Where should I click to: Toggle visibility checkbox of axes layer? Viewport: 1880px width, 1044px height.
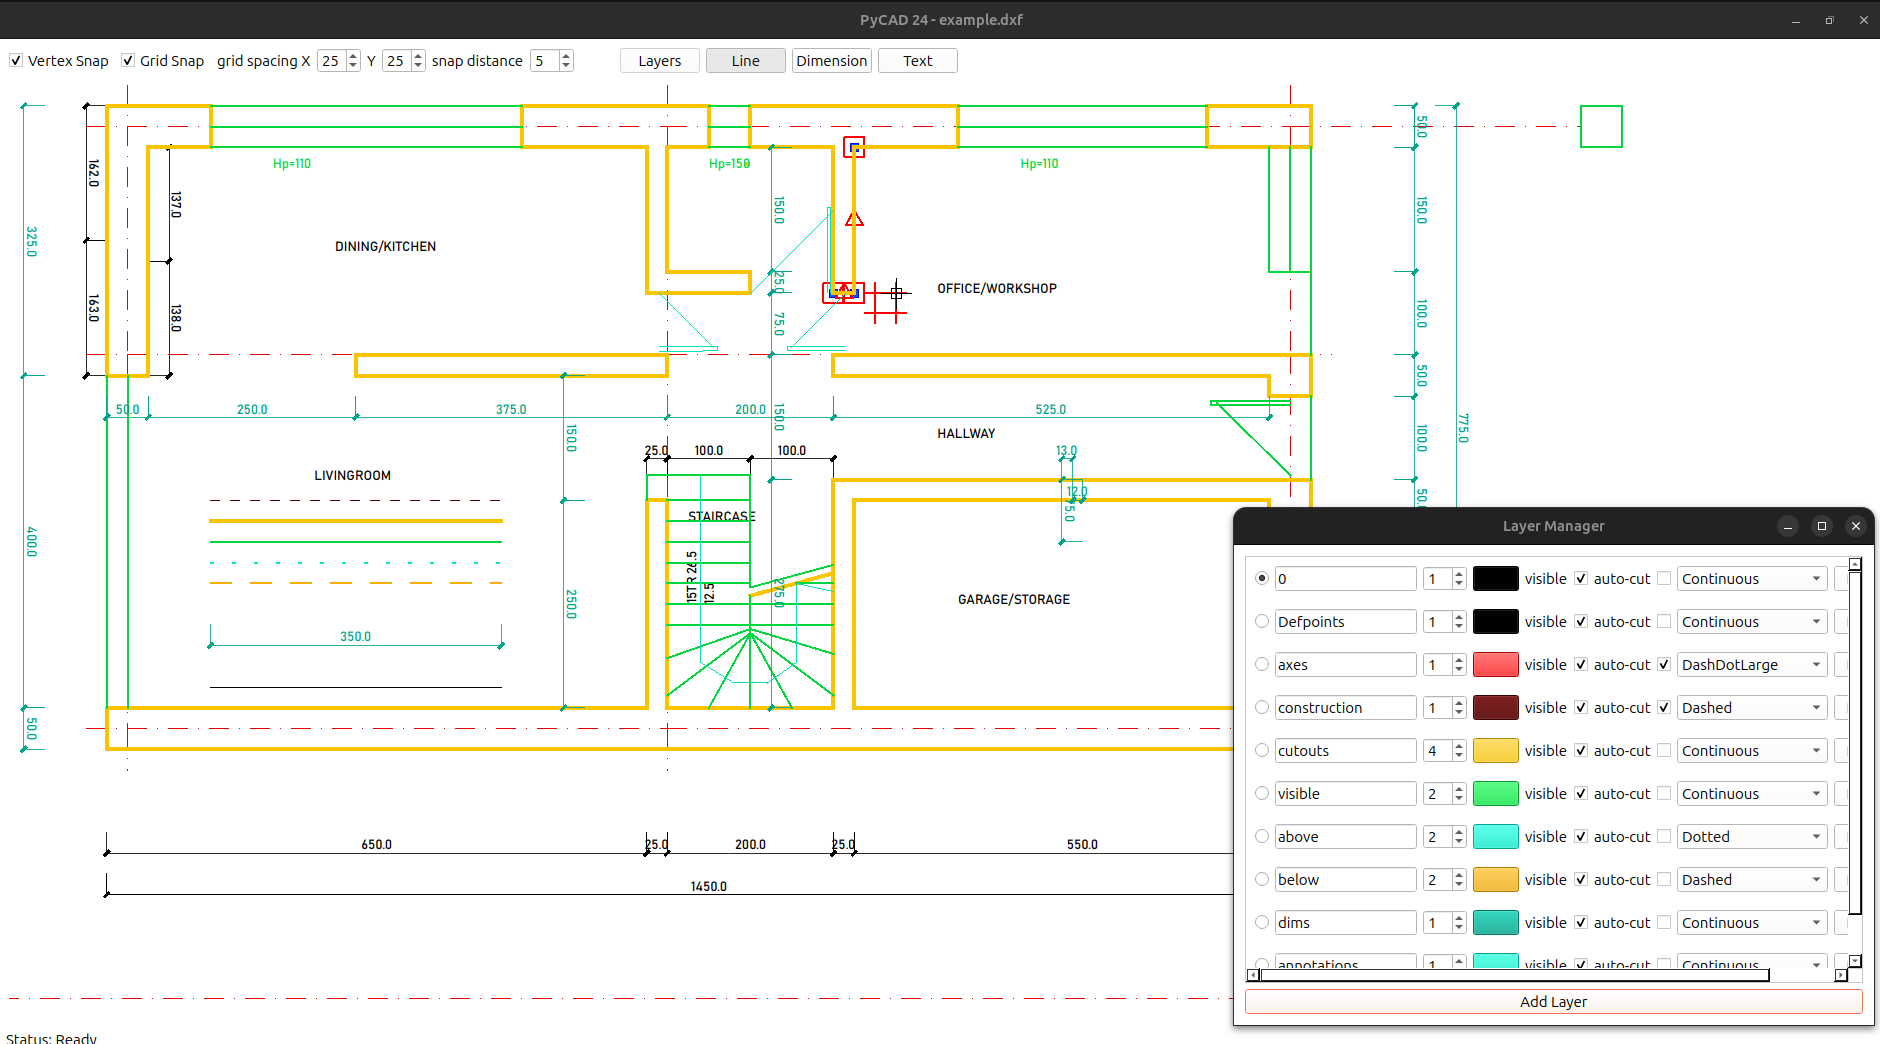tap(1581, 664)
